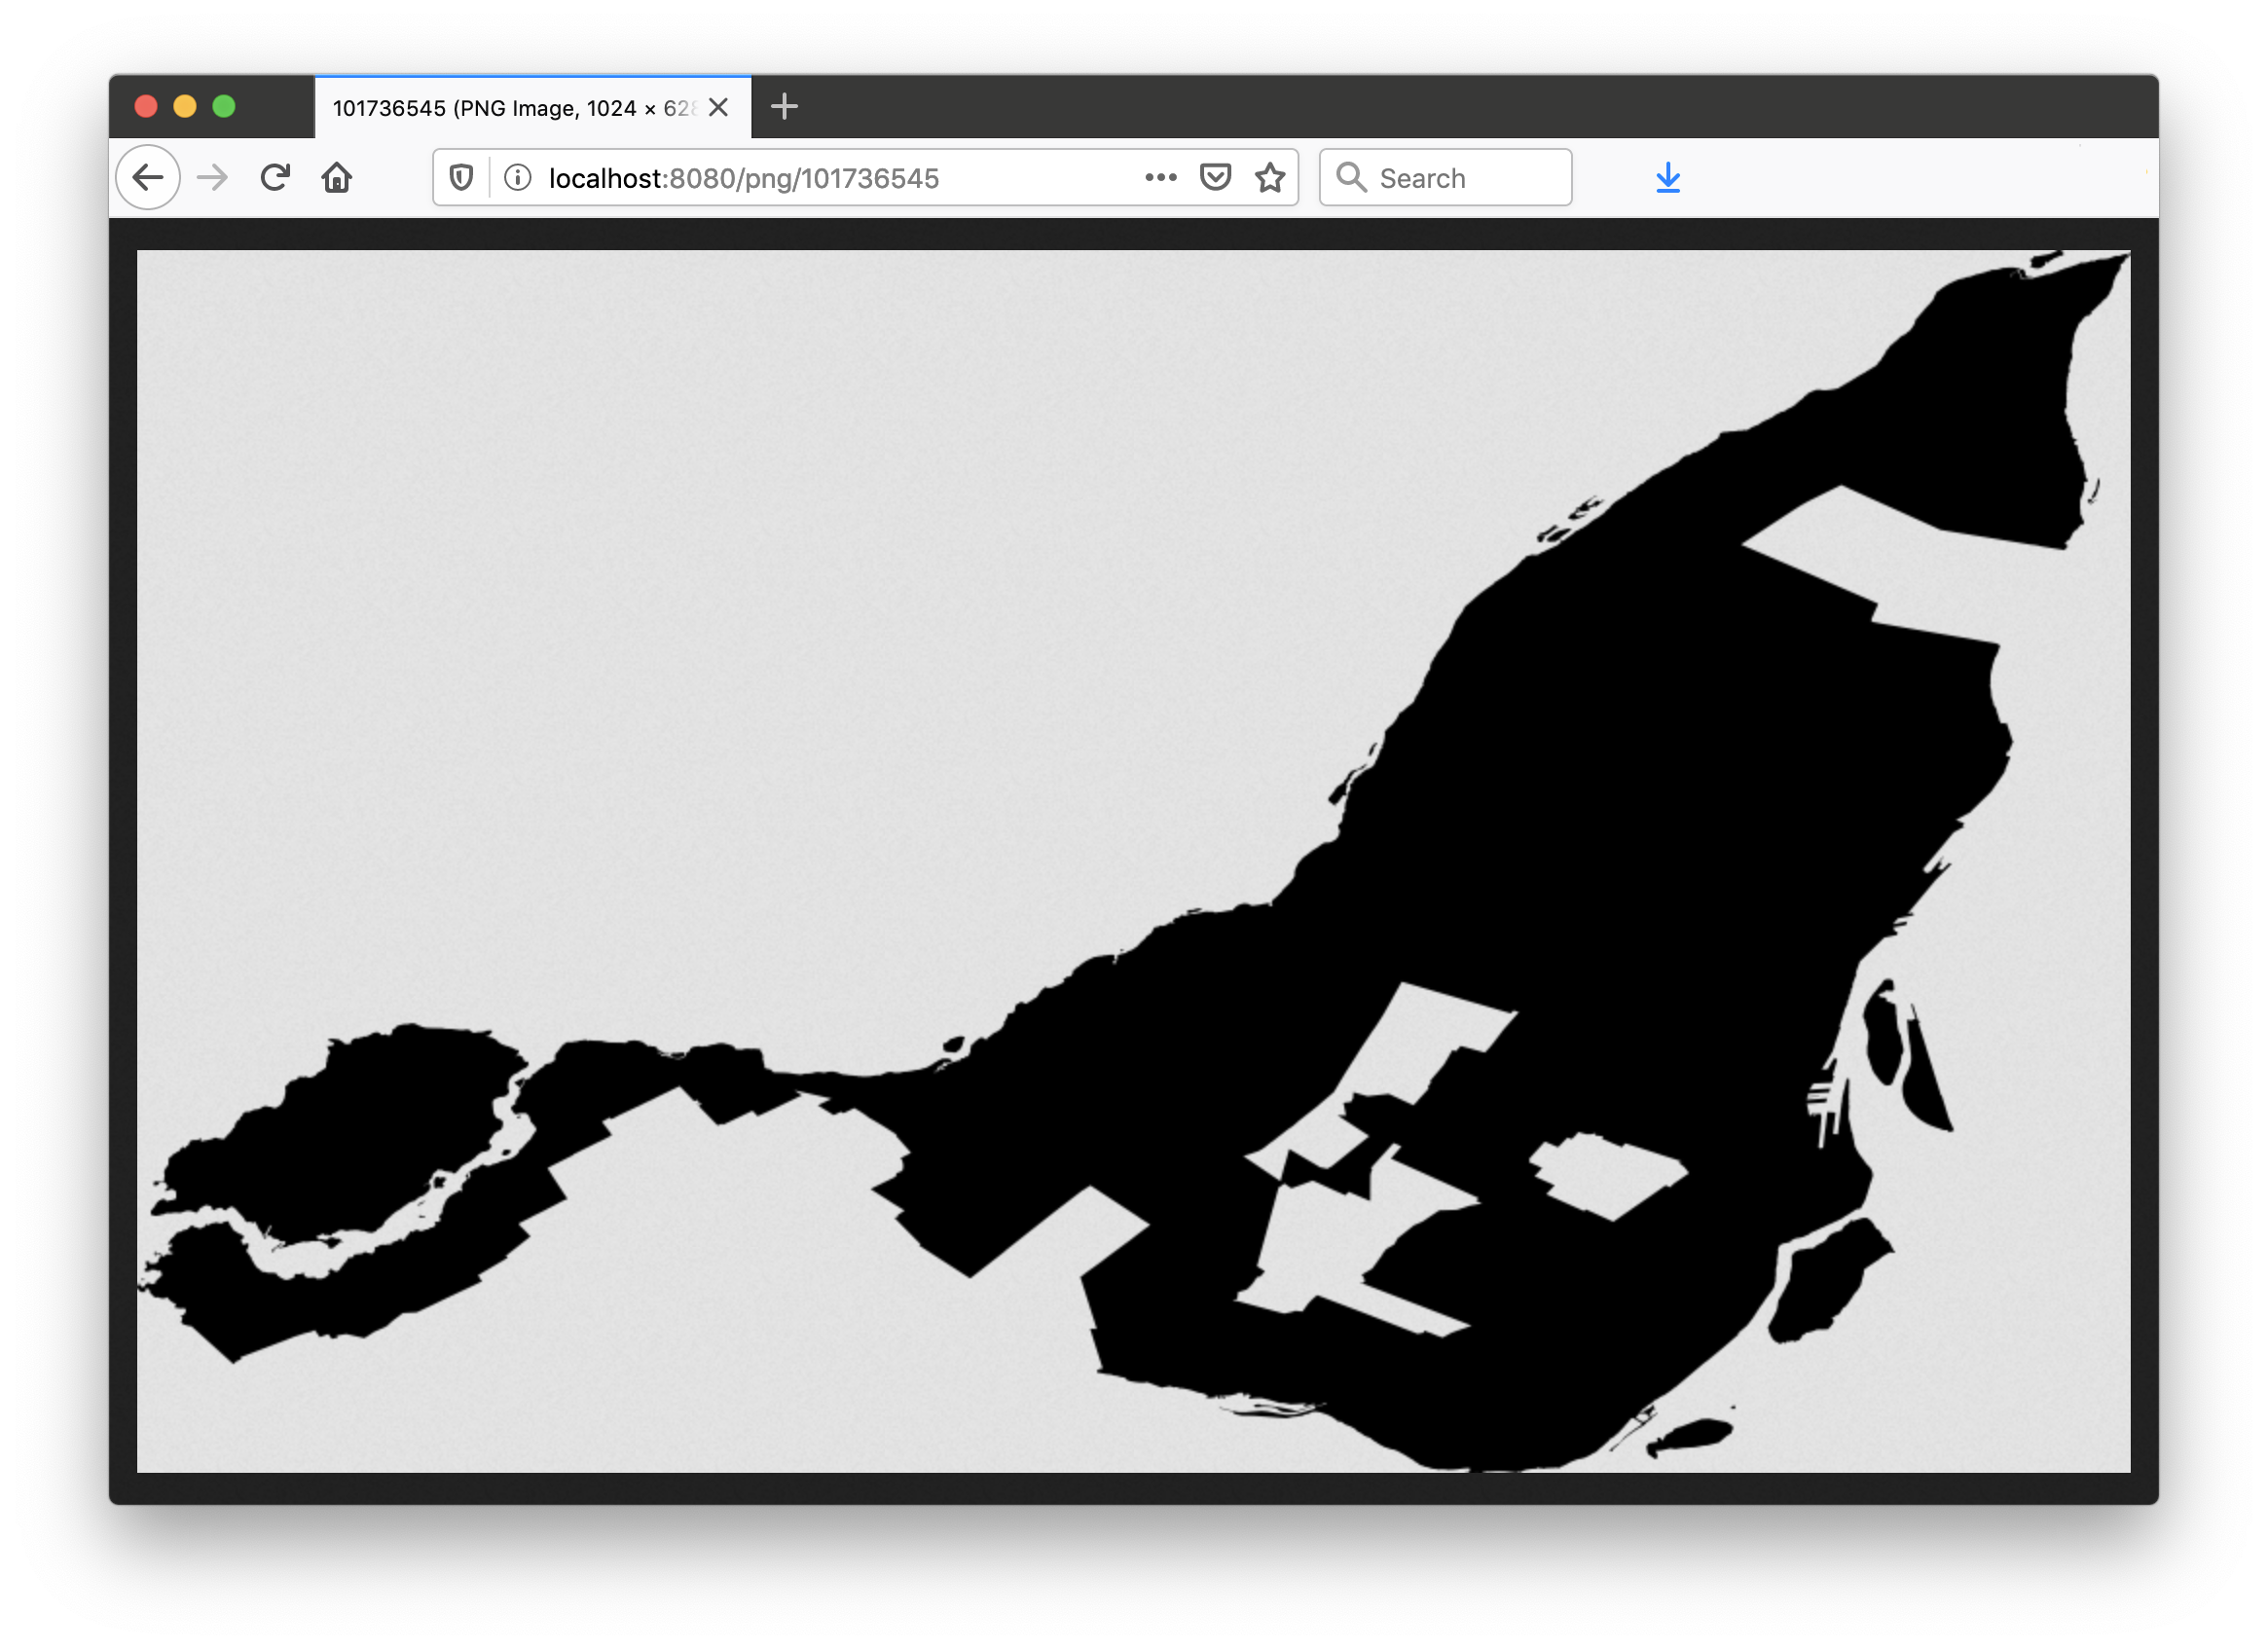Screen dimensions: 2268x1649
Task: Open the downloads panel
Action: 1667,178
